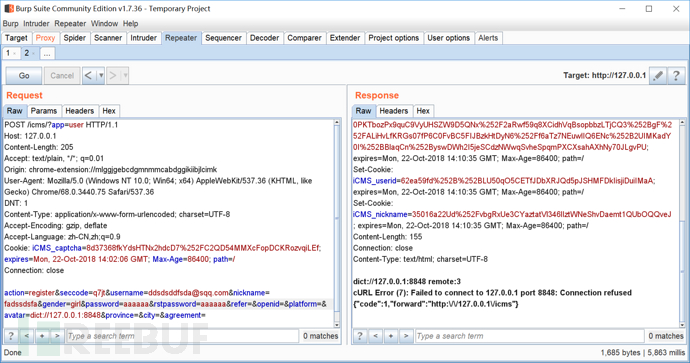Select Request Hex view tab
Screen dimensions: 690x363
pos(109,111)
